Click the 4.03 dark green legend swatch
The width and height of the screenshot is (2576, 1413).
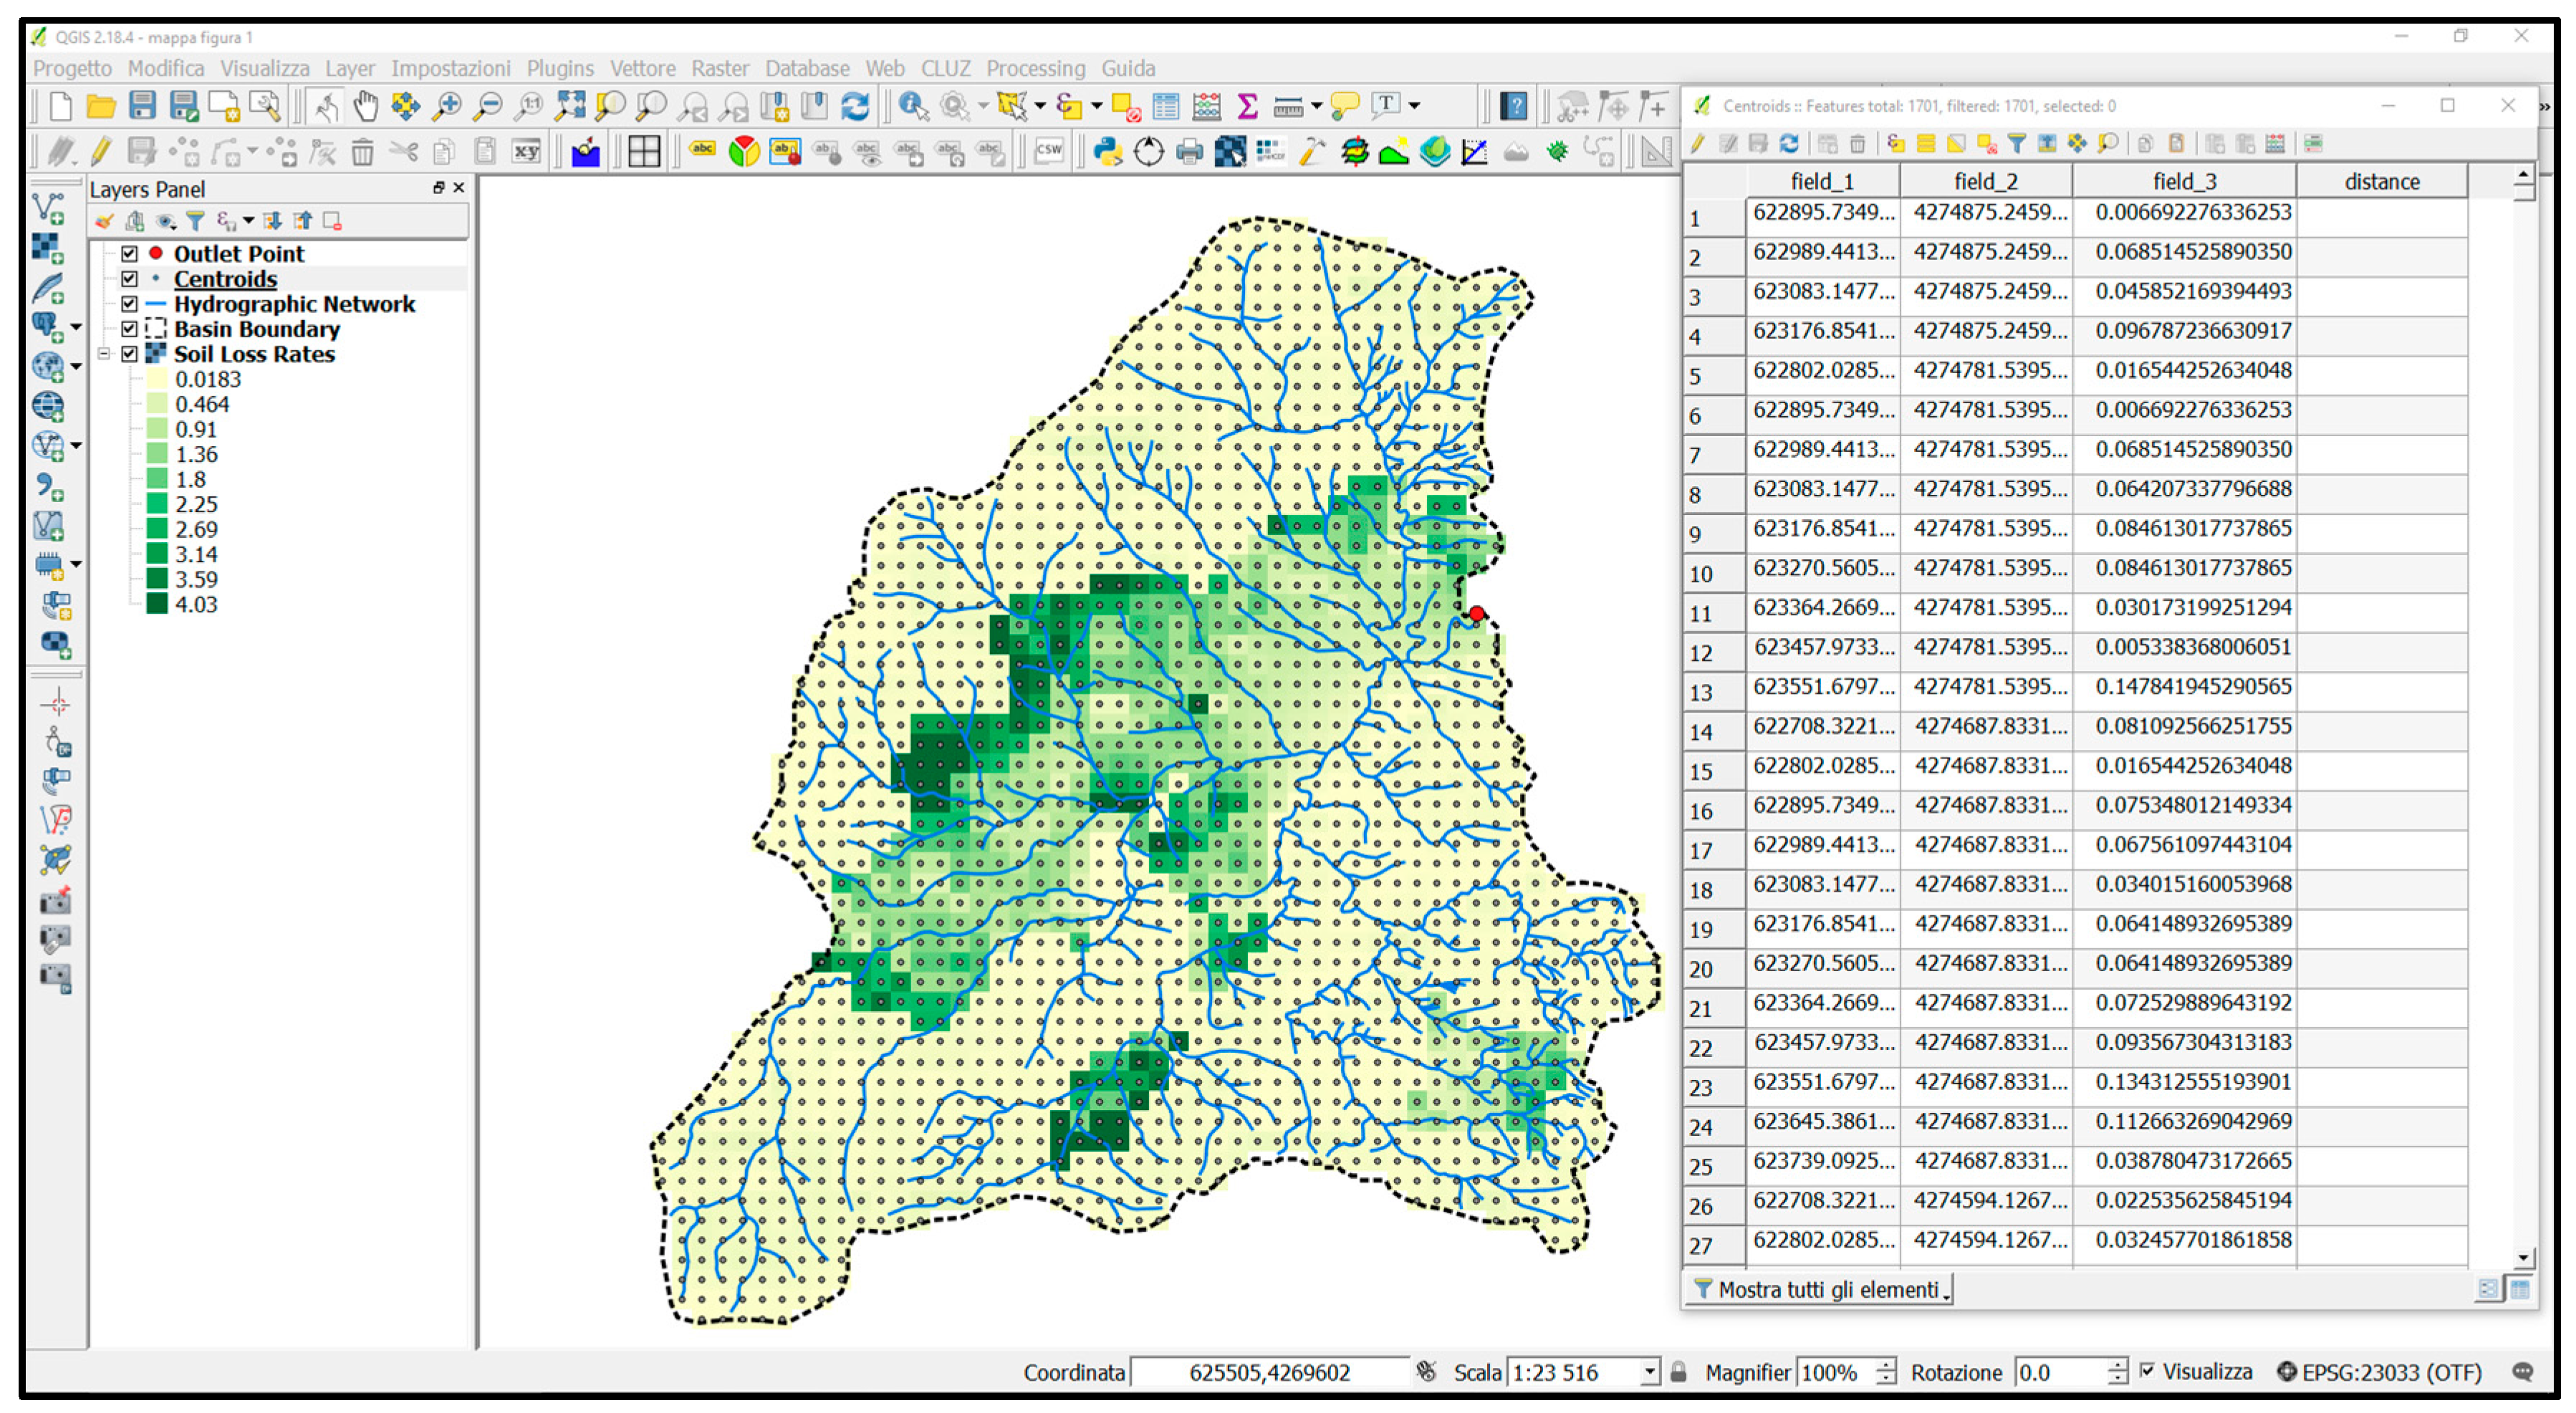coord(157,604)
